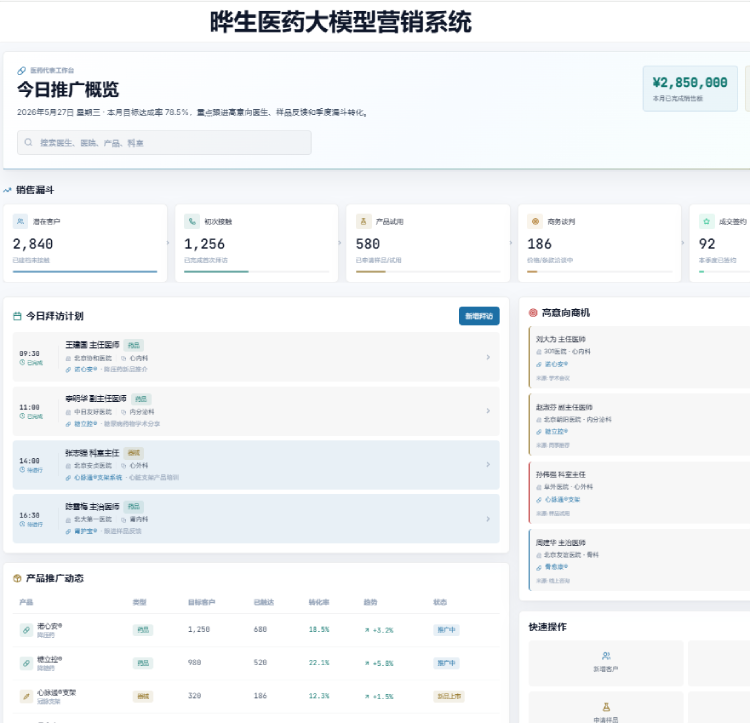
Task: Click the 新增拜访 button
Action: [x=479, y=316]
